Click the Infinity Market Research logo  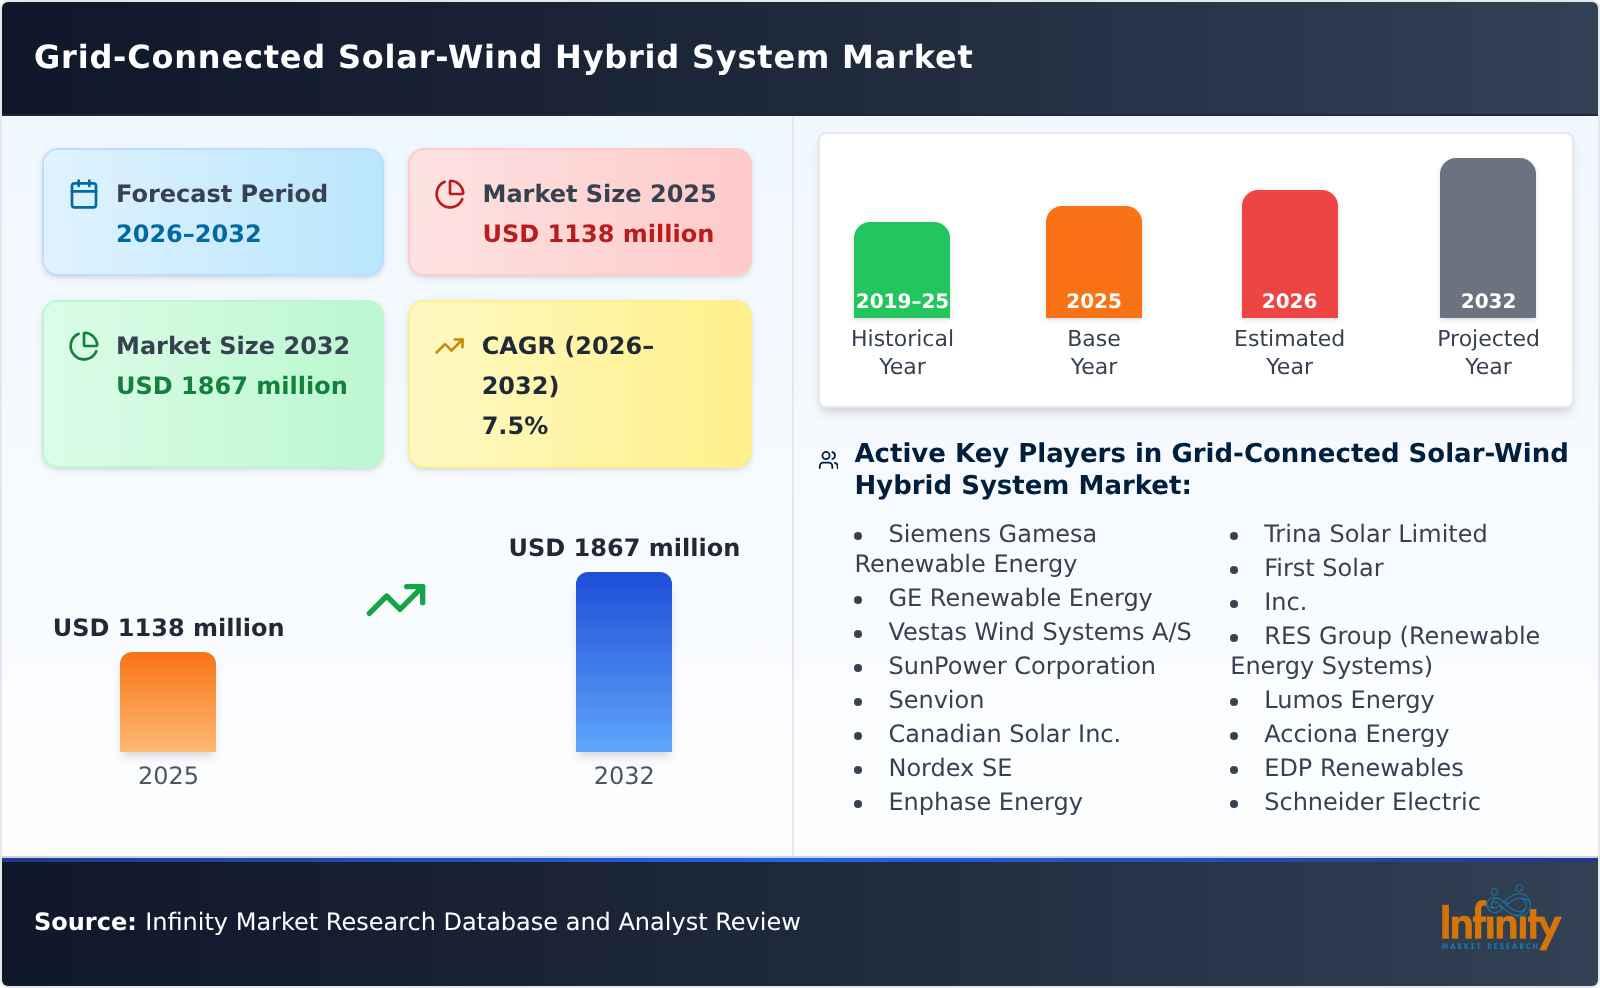pyautogui.click(x=1500, y=922)
